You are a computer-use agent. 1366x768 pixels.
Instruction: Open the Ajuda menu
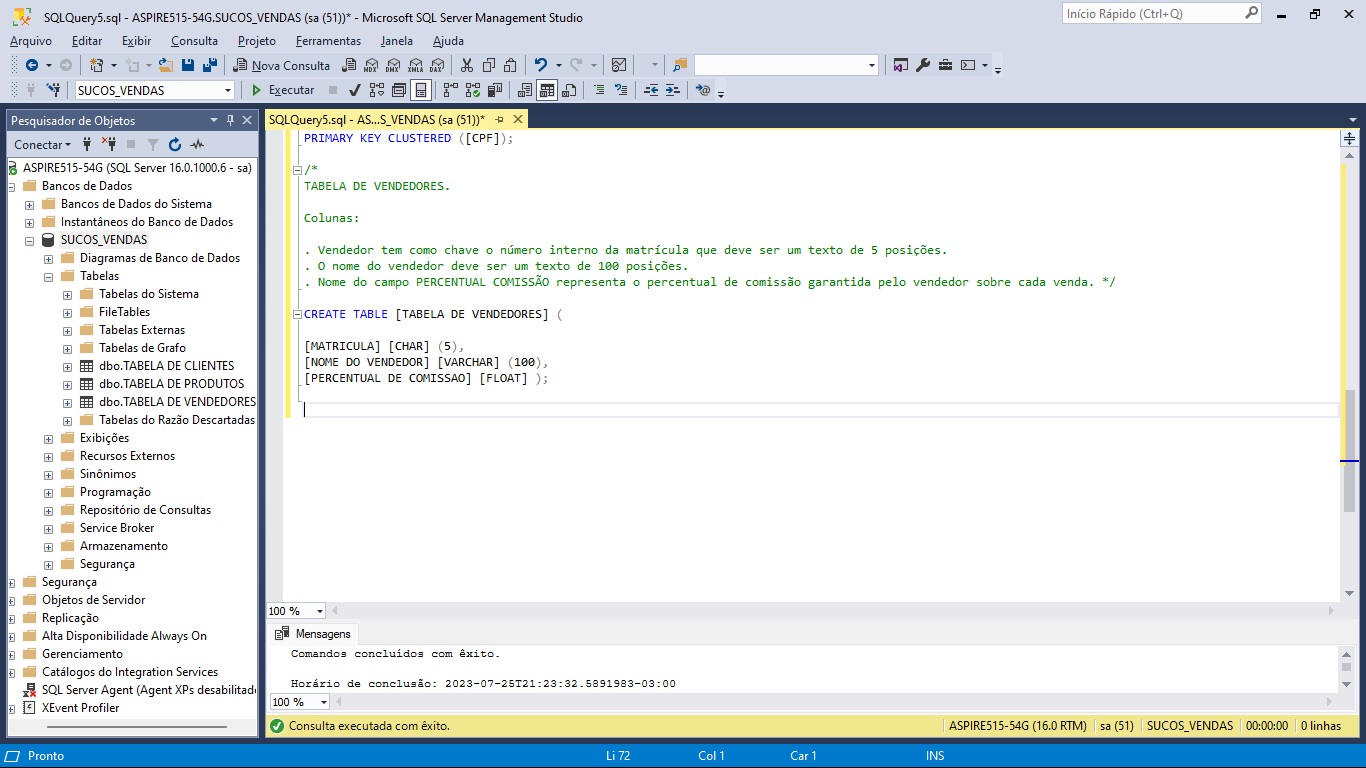point(448,41)
